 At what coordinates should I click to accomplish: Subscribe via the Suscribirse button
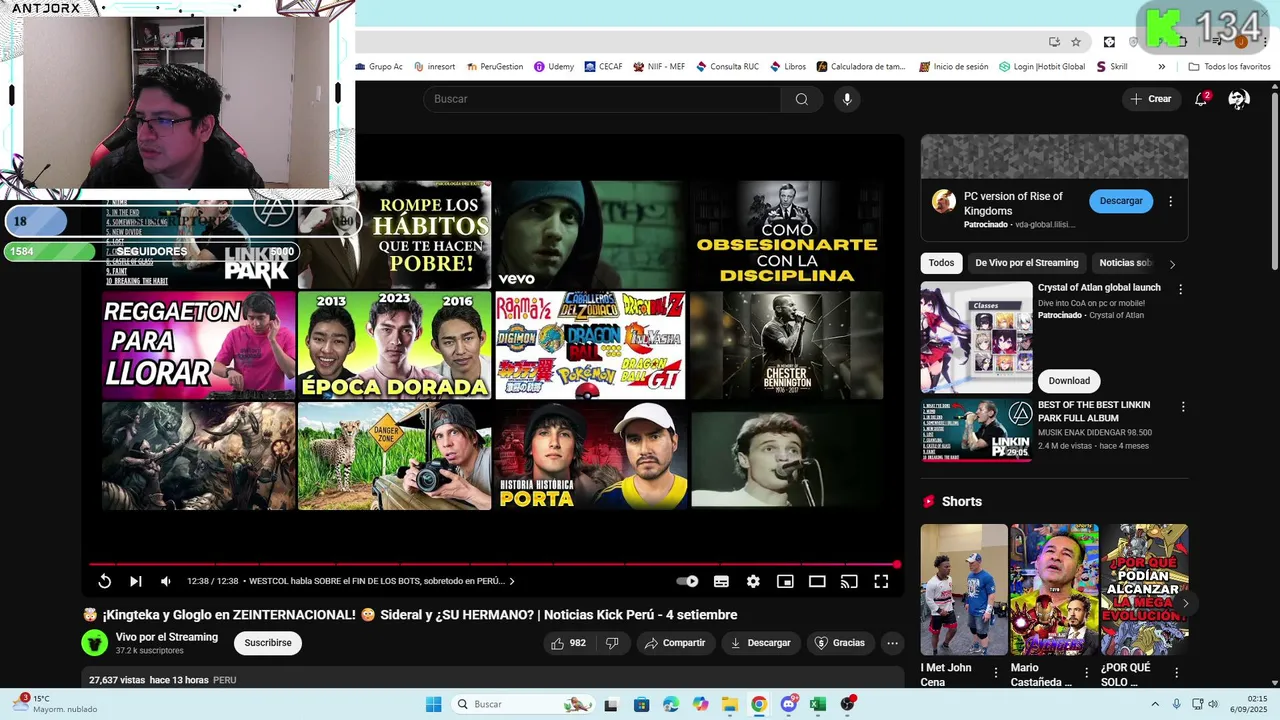pos(268,643)
